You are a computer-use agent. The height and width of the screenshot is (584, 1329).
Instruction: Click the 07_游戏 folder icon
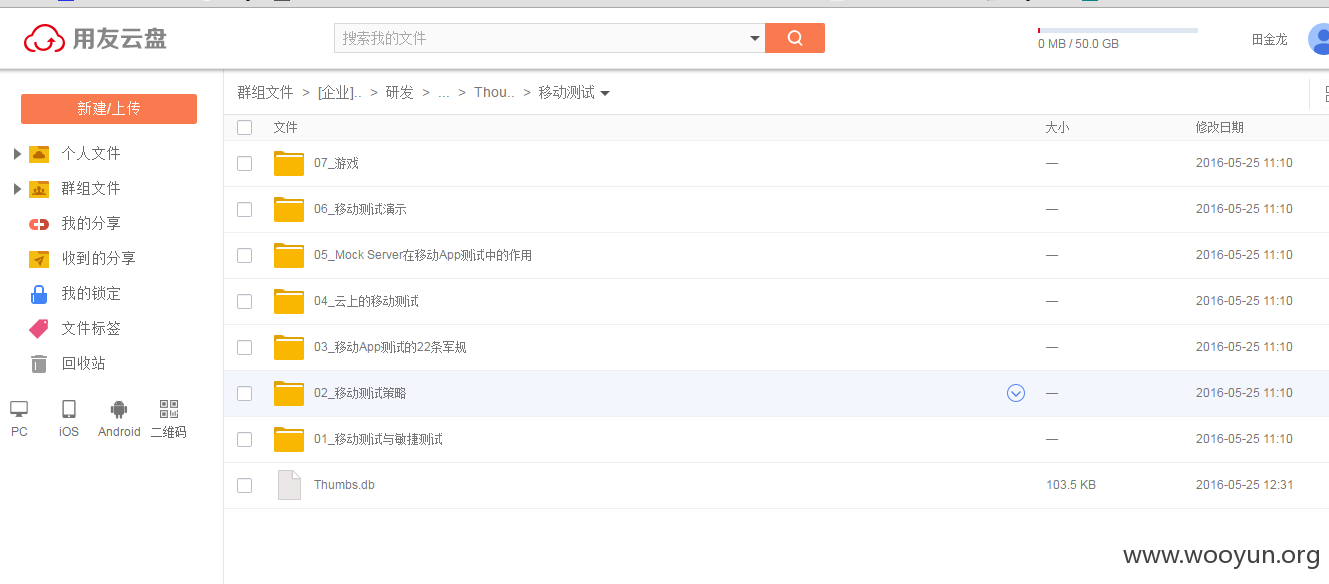click(x=289, y=163)
